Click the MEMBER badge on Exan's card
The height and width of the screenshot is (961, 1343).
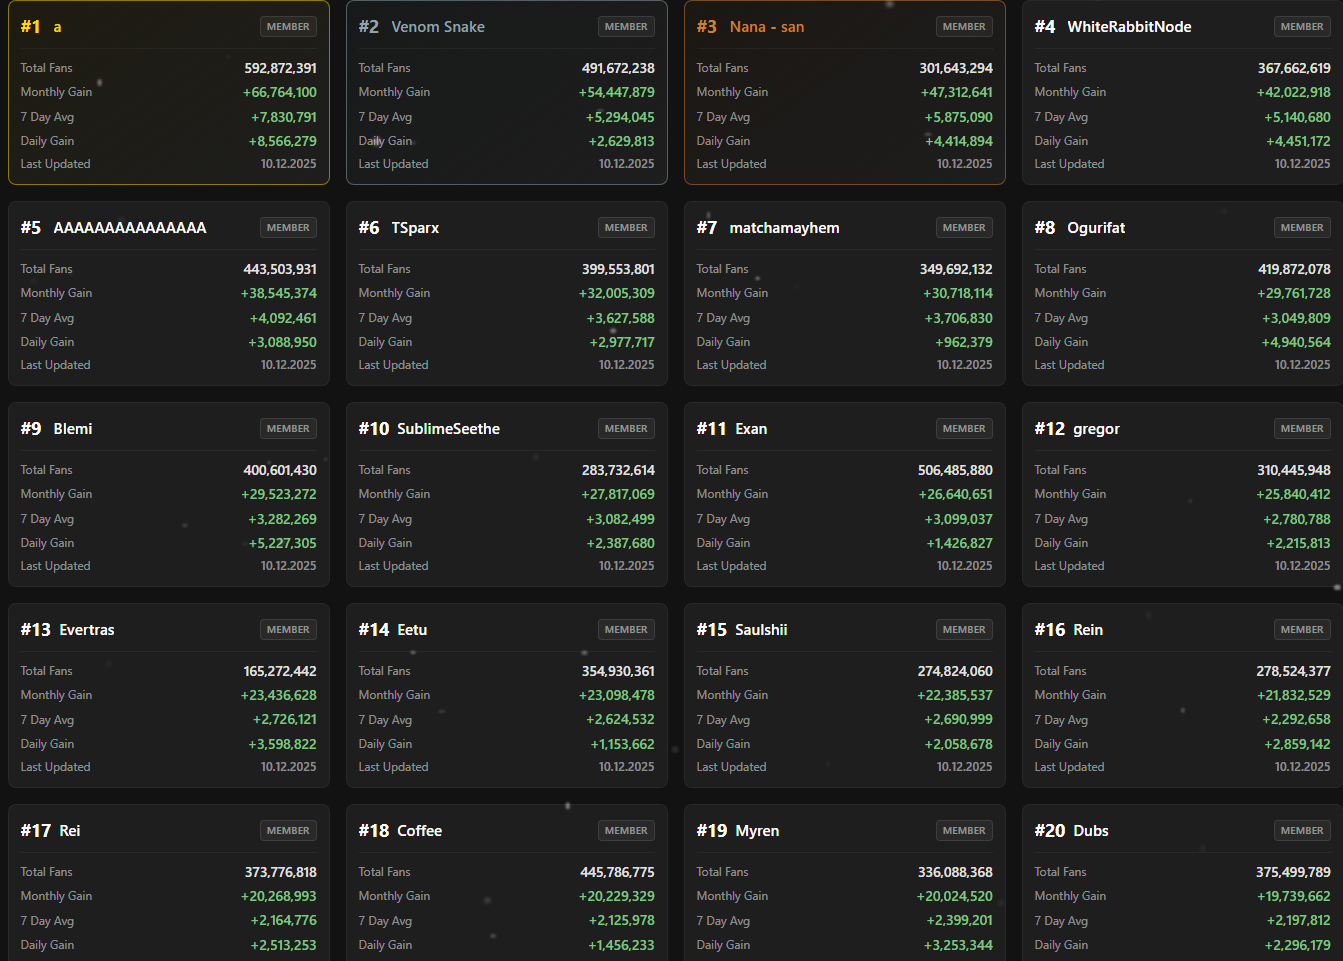click(964, 429)
